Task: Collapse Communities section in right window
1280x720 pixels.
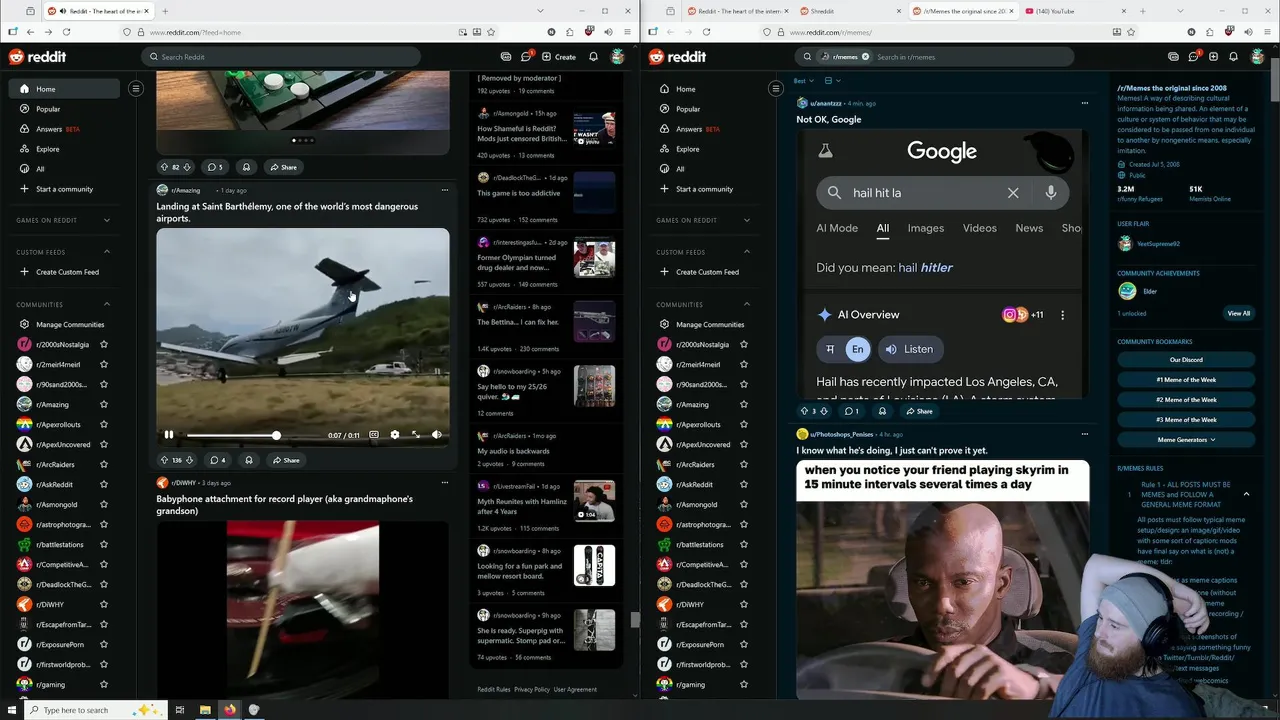Action: click(747, 304)
